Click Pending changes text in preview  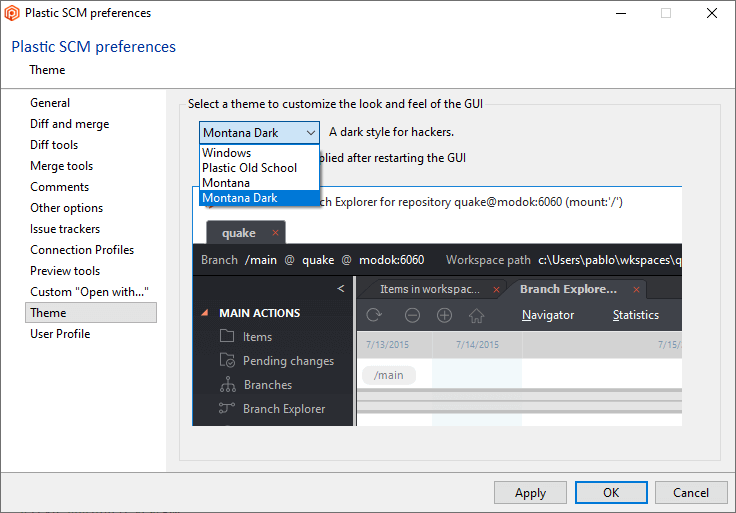(289, 361)
